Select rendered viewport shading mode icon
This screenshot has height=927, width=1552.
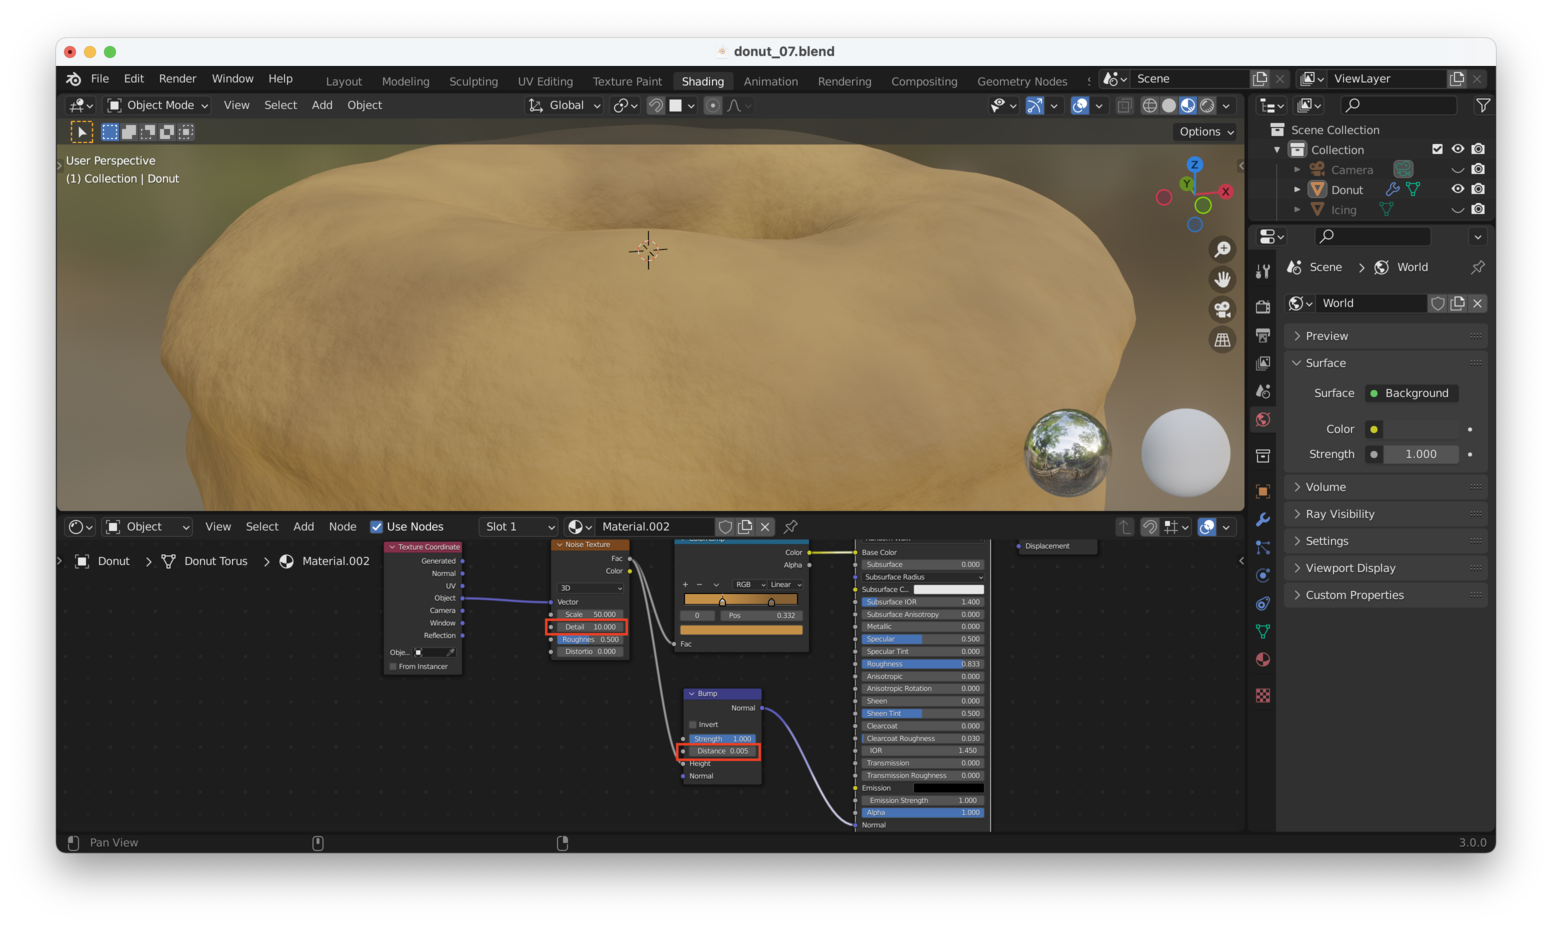(x=1207, y=106)
